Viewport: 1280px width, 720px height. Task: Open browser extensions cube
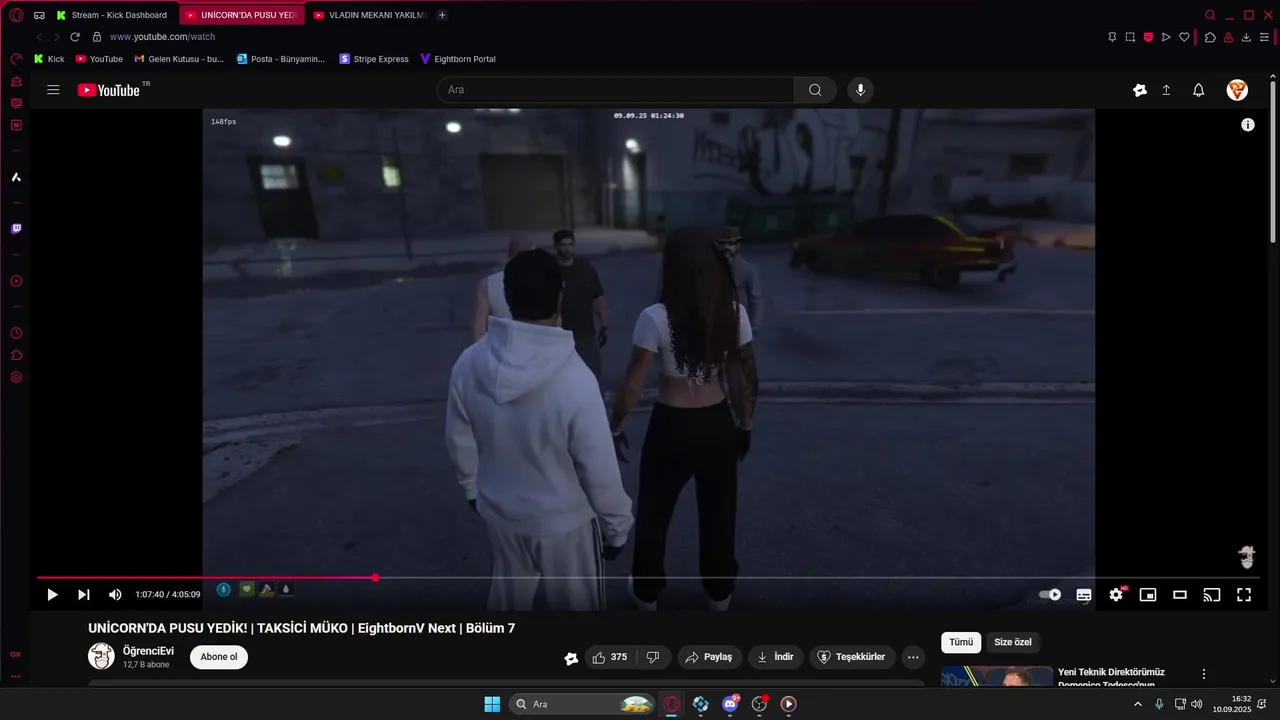tap(1210, 37)
